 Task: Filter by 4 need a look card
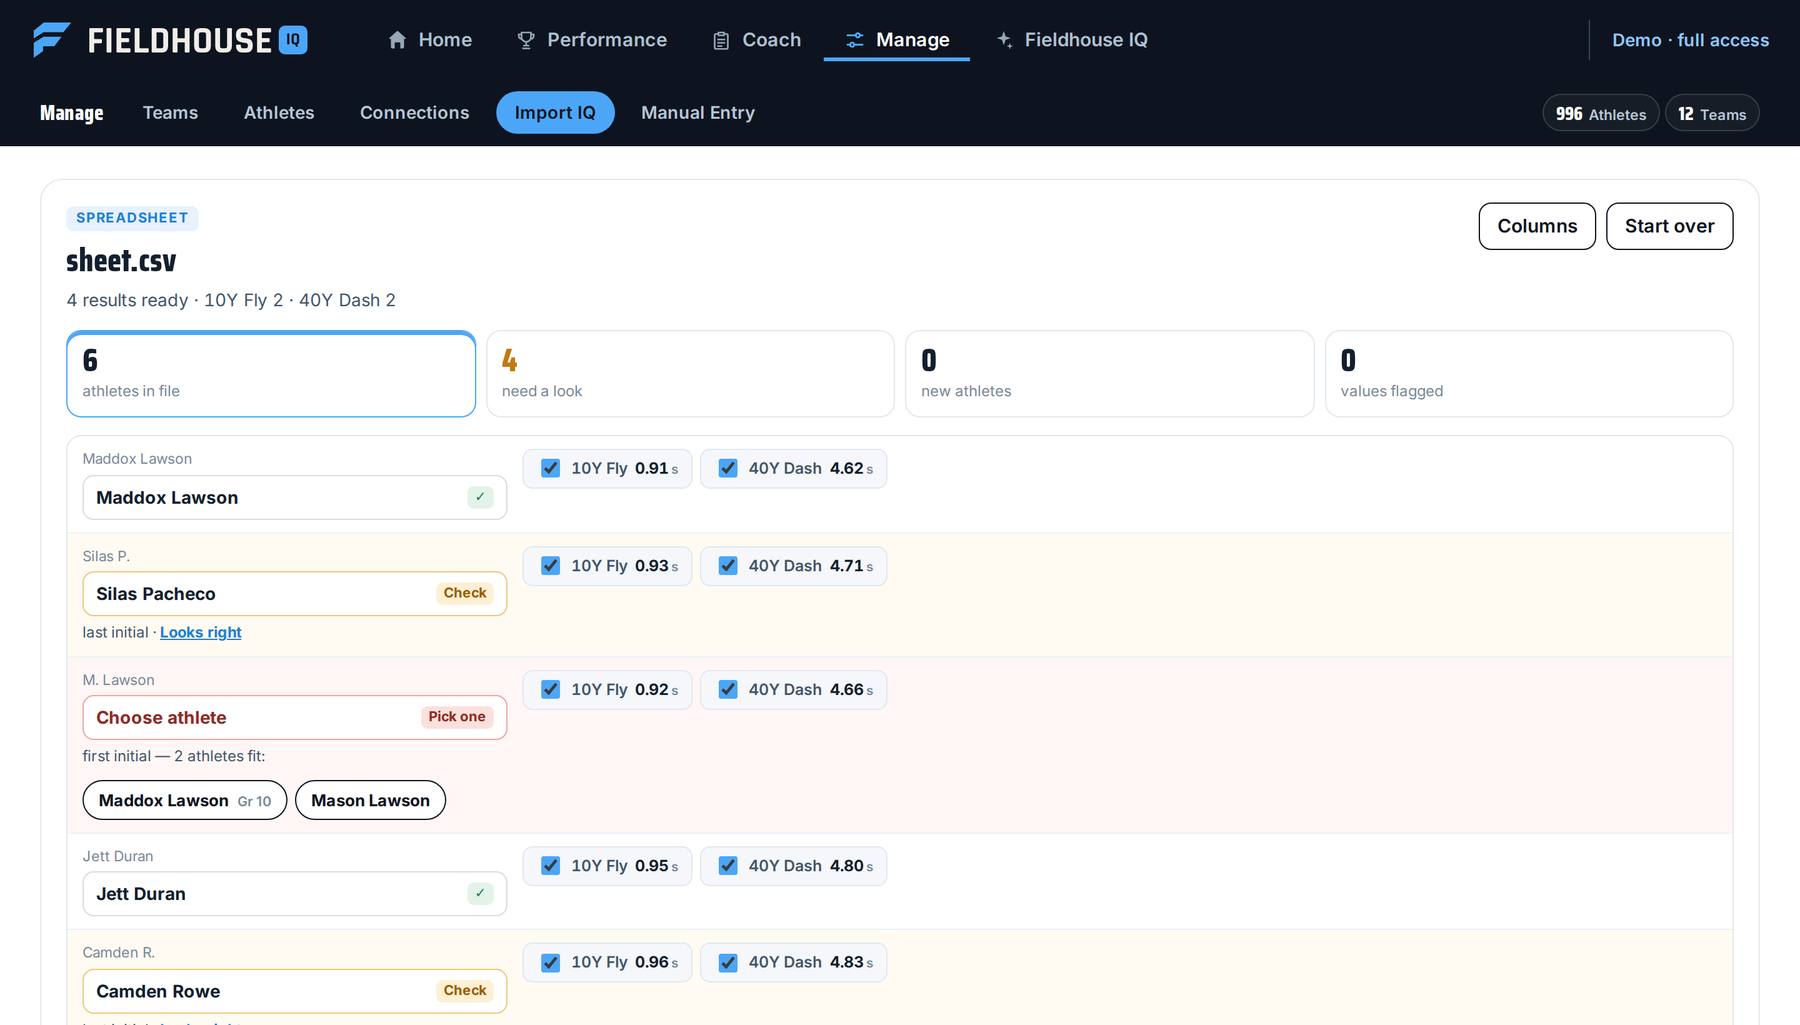[690, 374]
